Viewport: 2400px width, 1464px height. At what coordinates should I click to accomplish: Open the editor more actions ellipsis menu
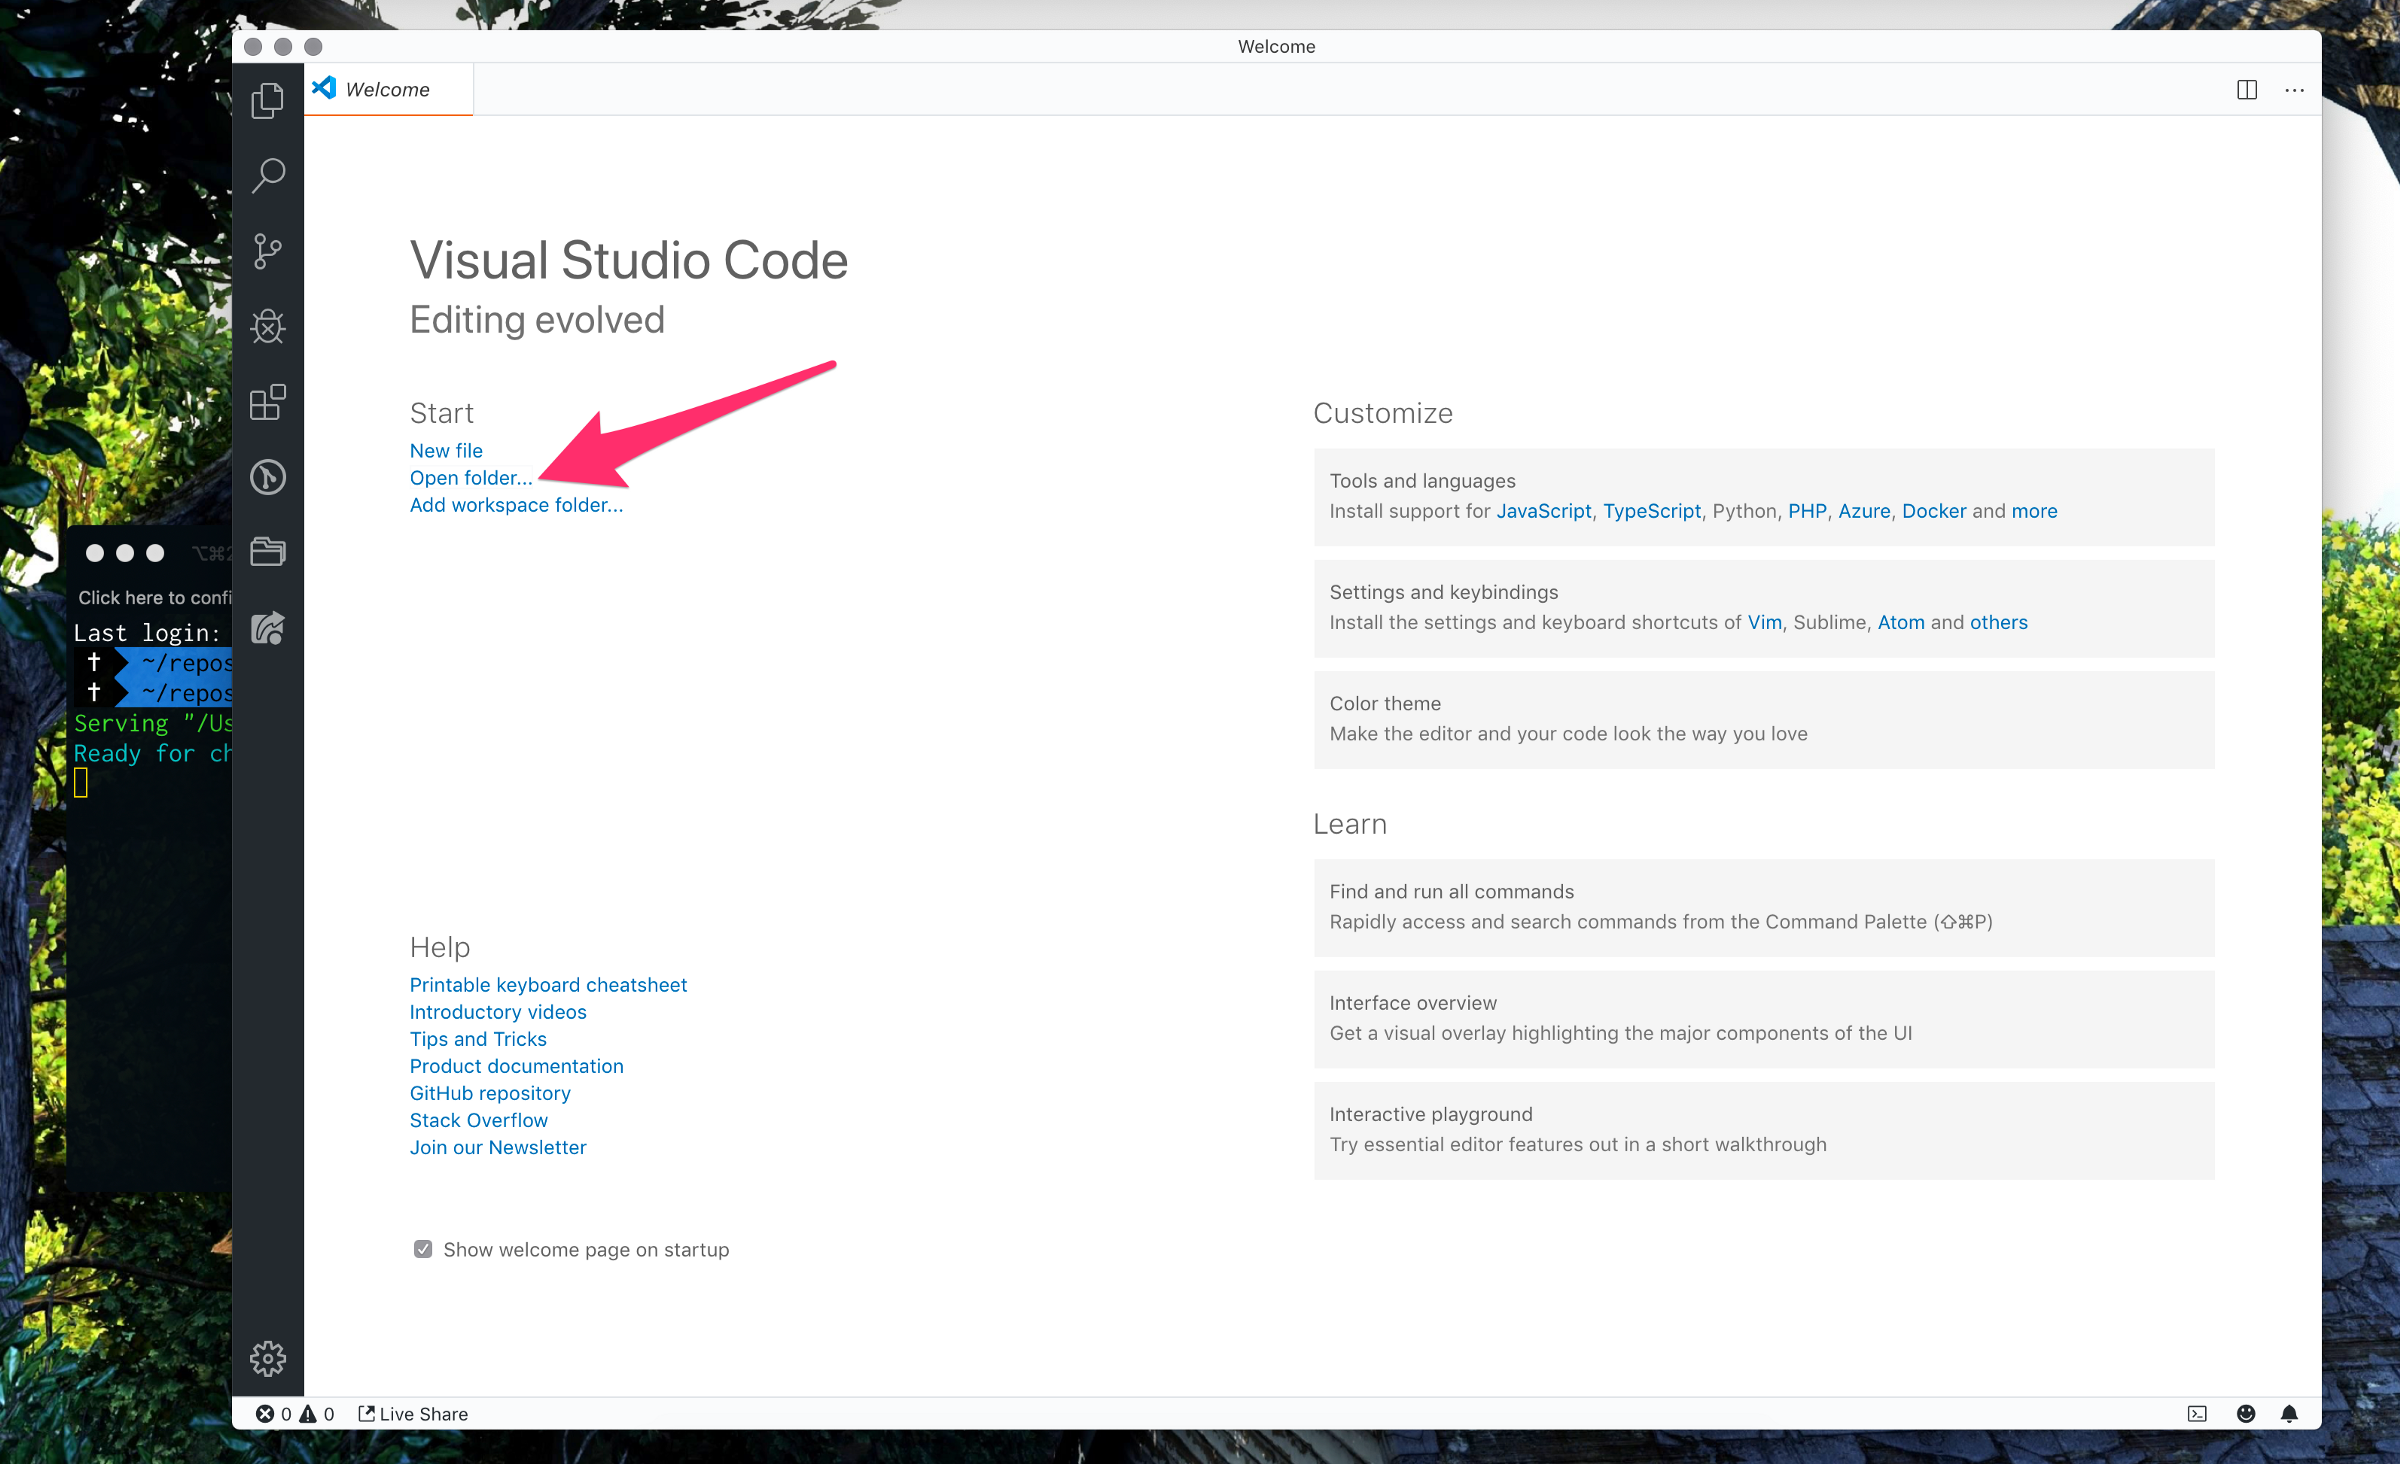tap(2294, 89)
